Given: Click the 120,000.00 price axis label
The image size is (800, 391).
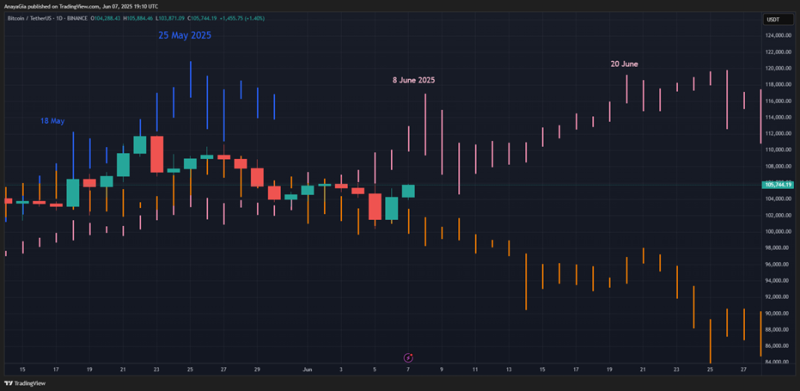Looking at the screenshot, I should [x=777, y=68].
